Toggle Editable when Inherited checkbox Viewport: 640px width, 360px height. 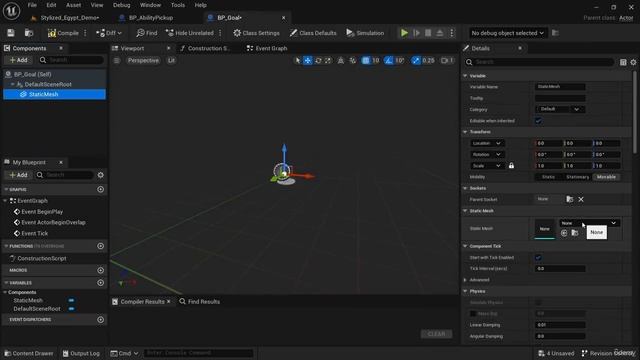pos(538,121)
